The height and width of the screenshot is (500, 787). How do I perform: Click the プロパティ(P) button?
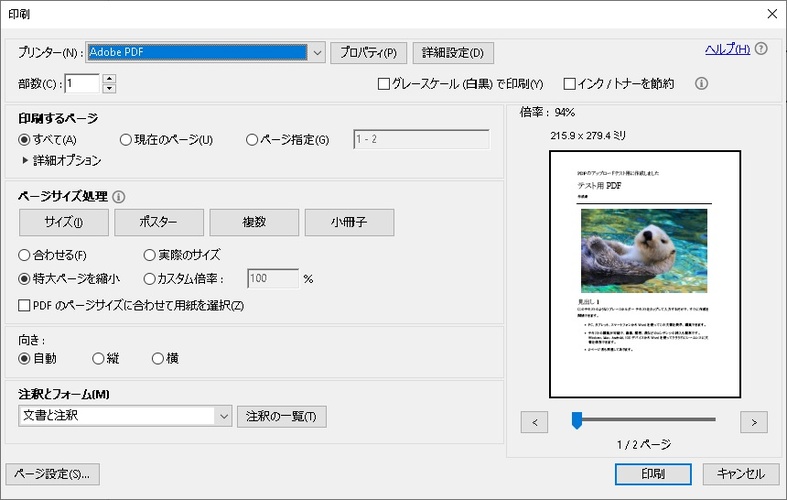(368, 53)
